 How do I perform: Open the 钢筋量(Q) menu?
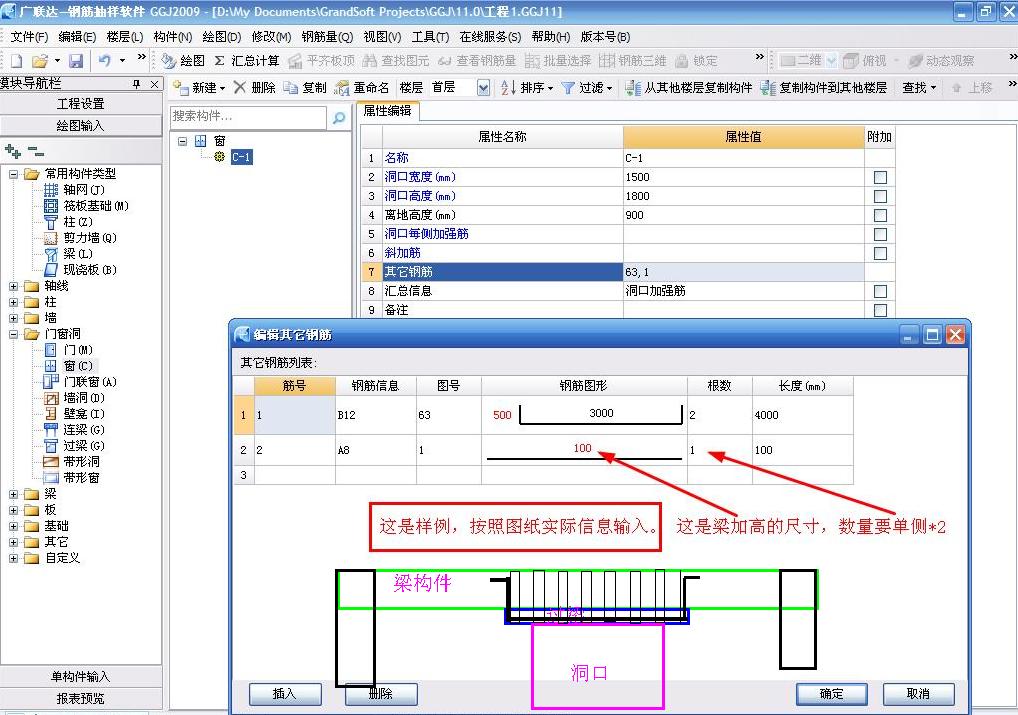(327, 37)
